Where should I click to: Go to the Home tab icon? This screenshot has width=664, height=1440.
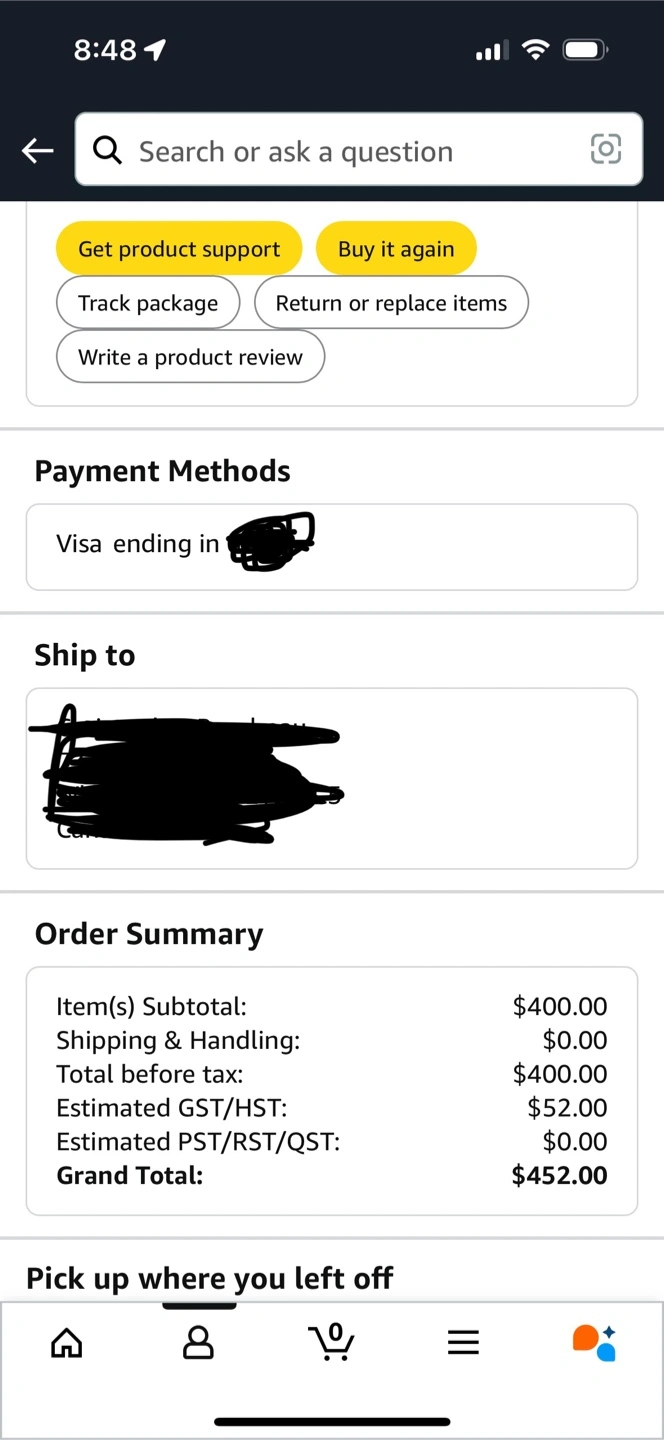pos(67,1342)
